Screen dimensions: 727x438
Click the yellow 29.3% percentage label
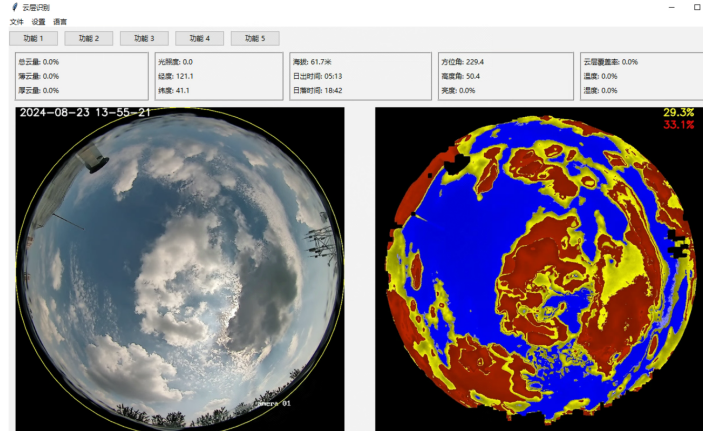pos(678,113)
